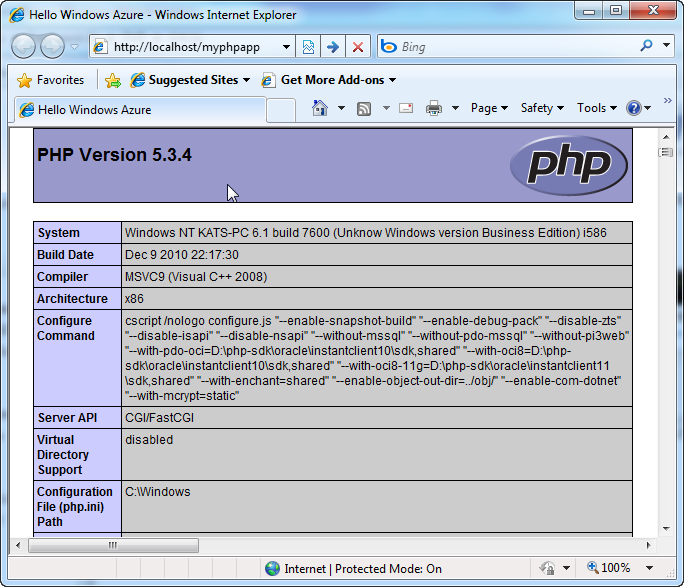684x587 pixels.
Task: Expand the command bar overflow chevron
Action: tap(667, 101)
